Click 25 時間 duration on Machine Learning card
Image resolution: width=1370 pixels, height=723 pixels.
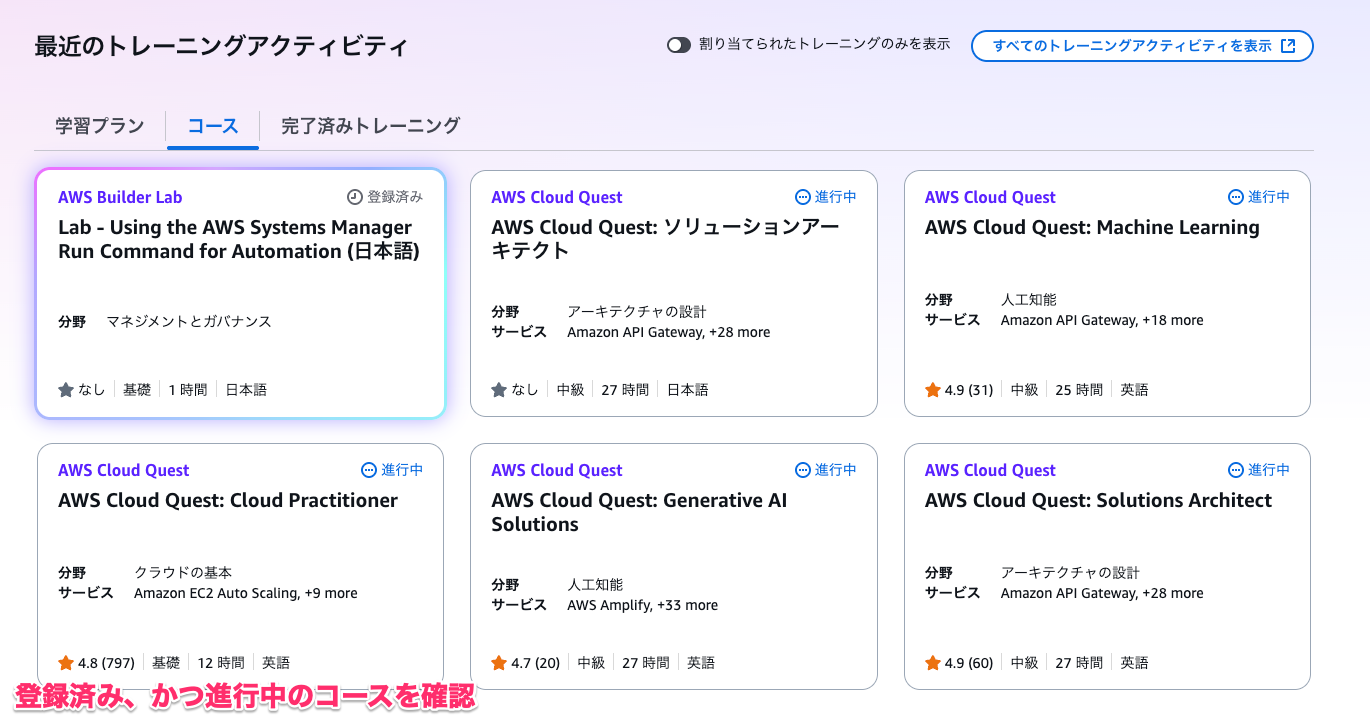tap(1079, 390)
